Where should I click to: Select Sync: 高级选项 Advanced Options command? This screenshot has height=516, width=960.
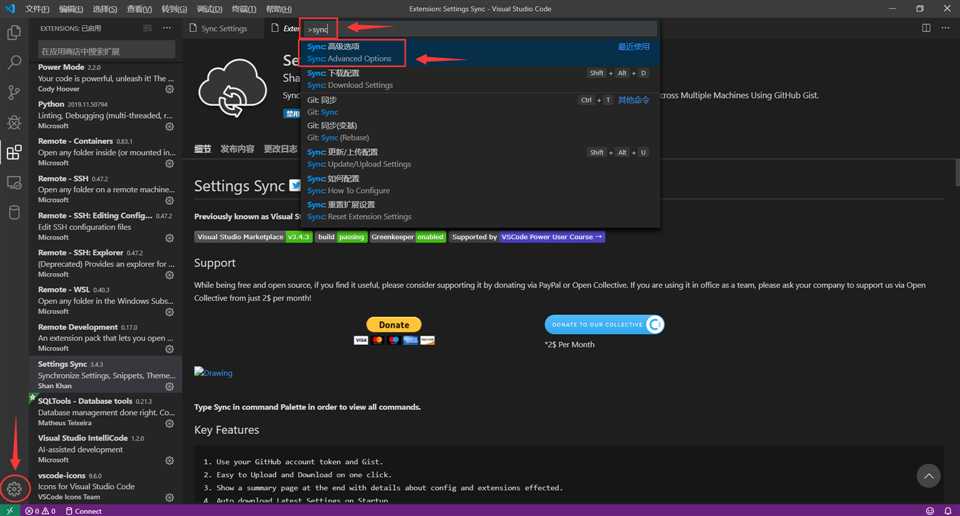click(x=480, y=53)
